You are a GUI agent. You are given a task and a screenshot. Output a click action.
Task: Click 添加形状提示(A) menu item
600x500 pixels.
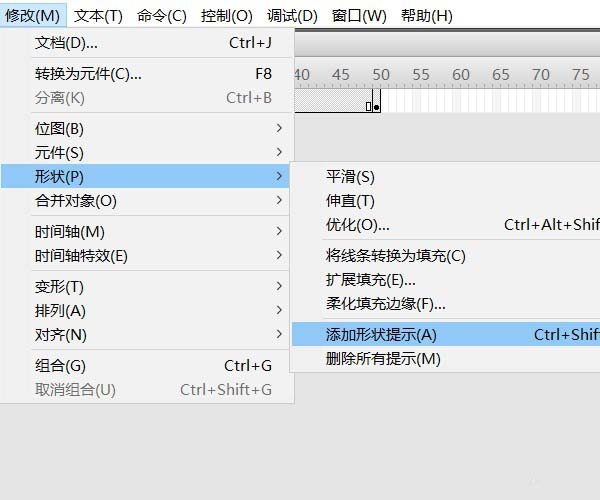[x=446, y=334]
